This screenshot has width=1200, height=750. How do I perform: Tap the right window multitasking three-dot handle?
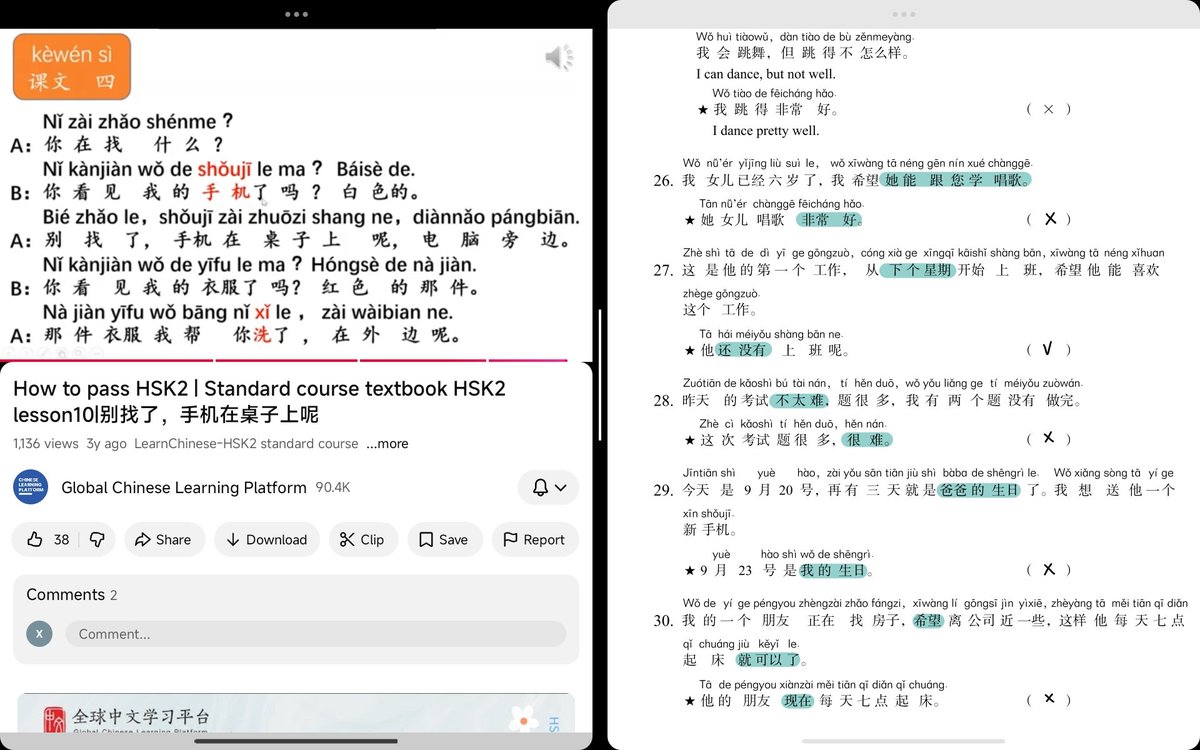(x=904, y=14)
